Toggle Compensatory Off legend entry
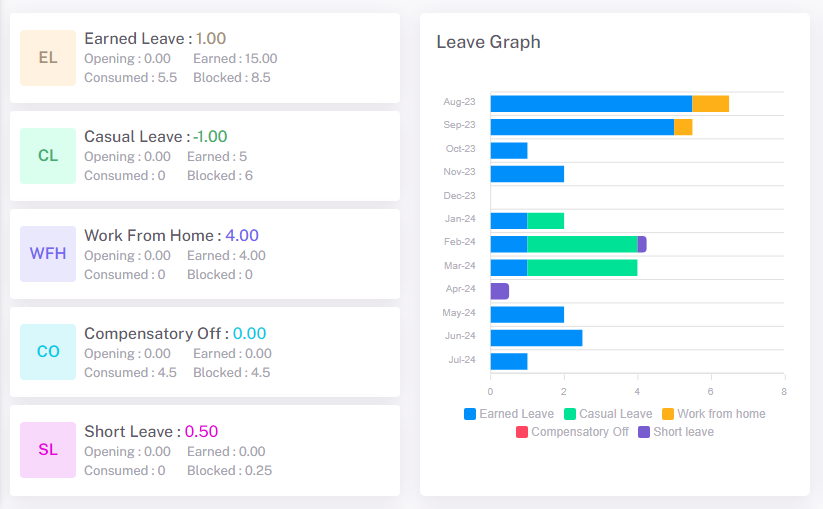The image size is (823, 509). click(571, 432)
